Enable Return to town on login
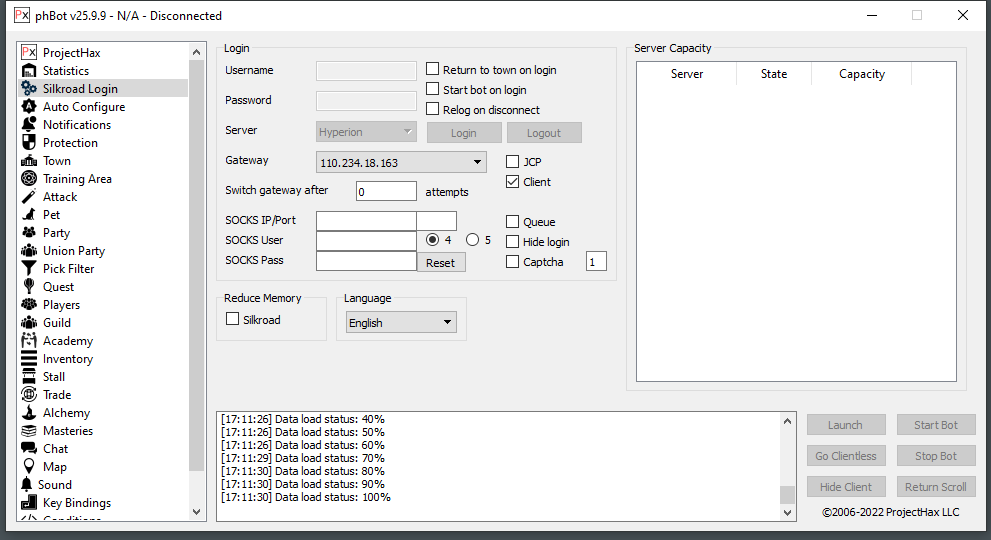Screen dimensions: 991x540 tap(433, 70)
